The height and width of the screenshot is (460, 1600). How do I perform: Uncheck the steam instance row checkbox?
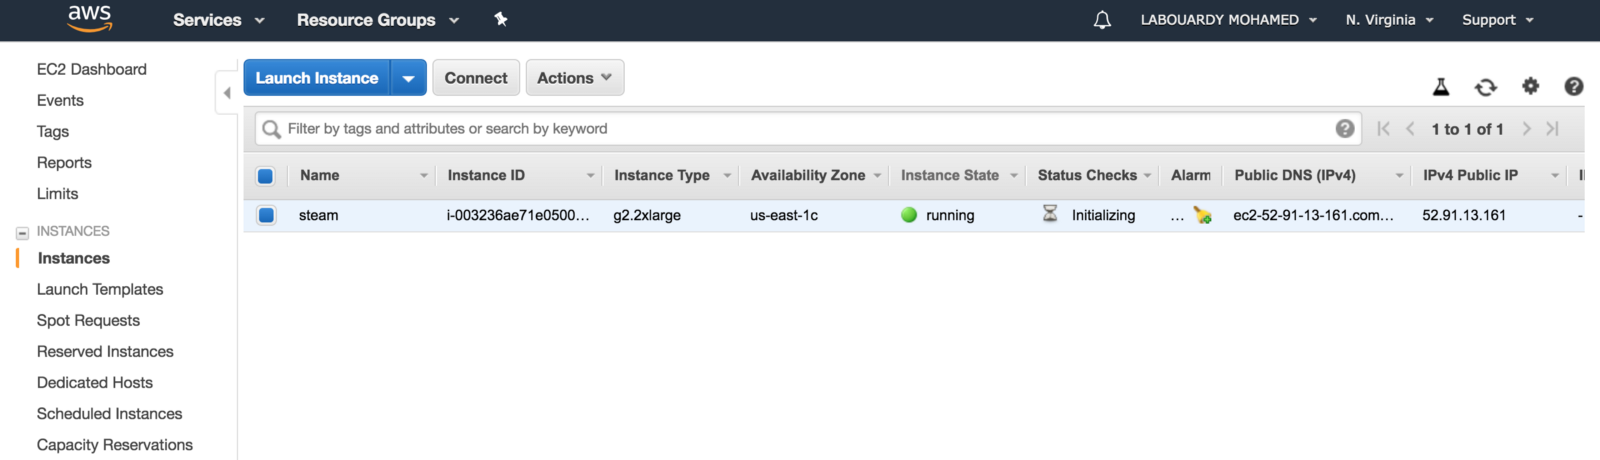[x=266, y=215]
